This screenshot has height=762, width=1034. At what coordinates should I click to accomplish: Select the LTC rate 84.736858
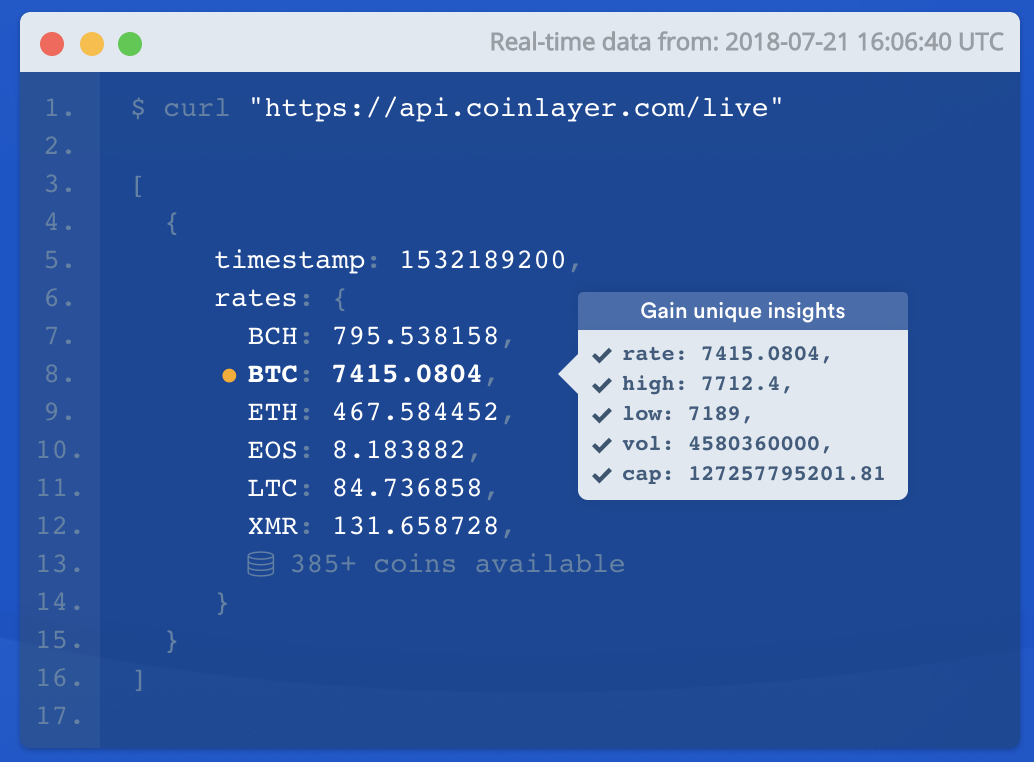[407, 488]
